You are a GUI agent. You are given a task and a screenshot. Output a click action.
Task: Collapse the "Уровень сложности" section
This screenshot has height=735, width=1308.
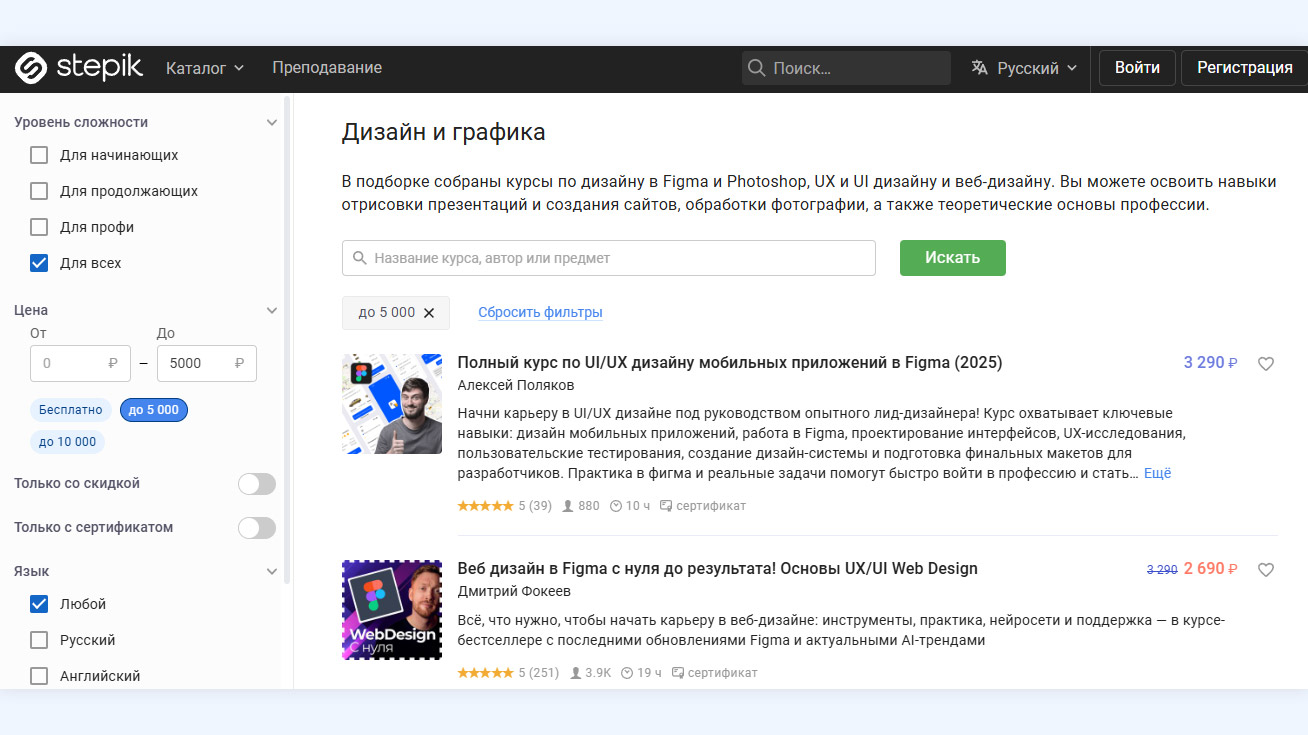271,122
